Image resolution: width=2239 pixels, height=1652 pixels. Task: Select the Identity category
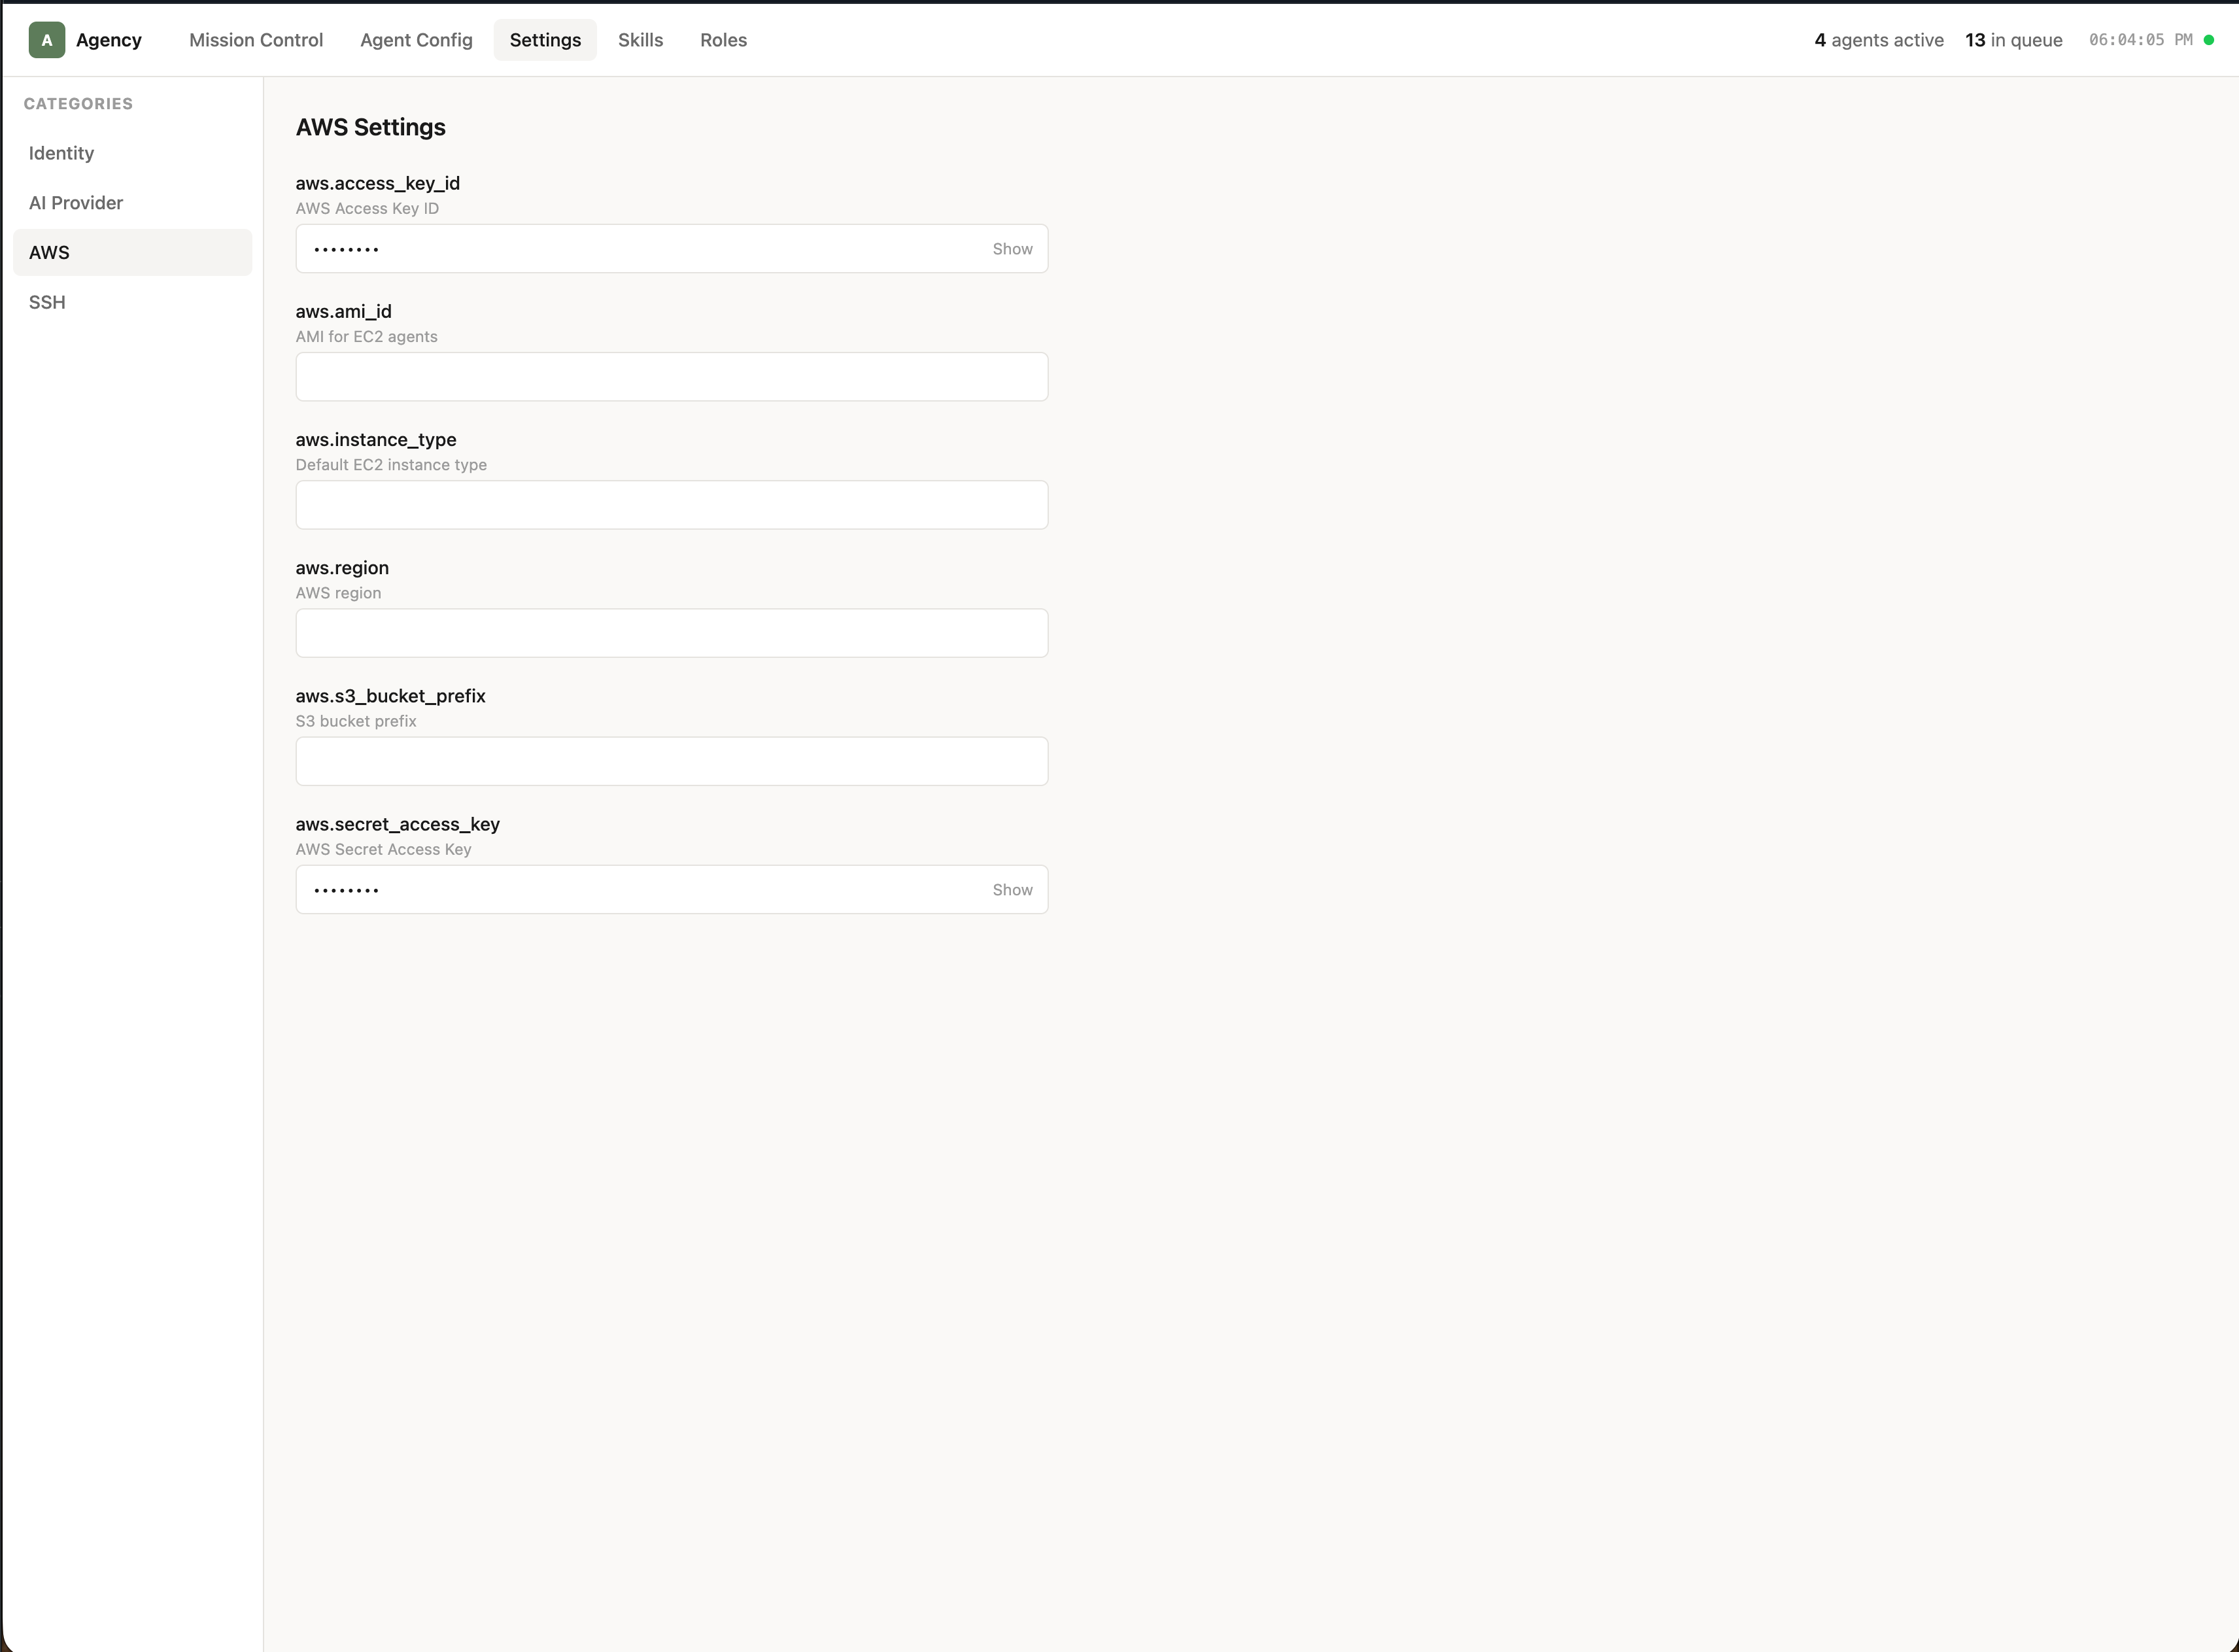pyautogui.click(x=61, y=153)
